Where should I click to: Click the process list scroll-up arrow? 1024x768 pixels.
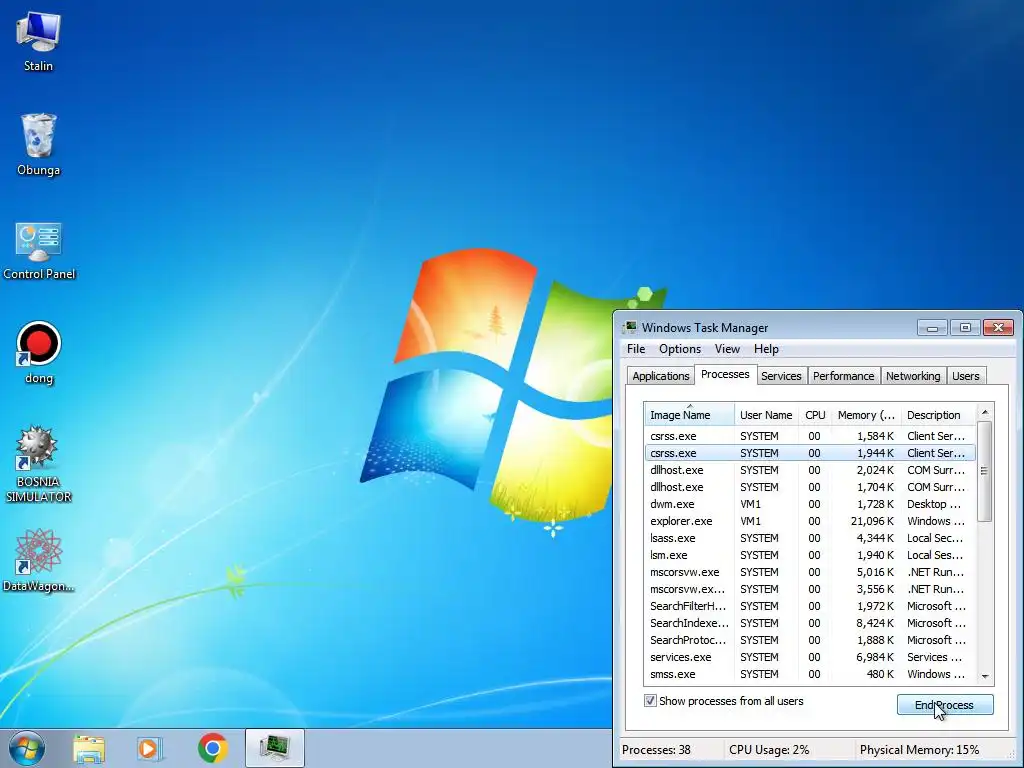pyautogui.click(x=985, y=412)
